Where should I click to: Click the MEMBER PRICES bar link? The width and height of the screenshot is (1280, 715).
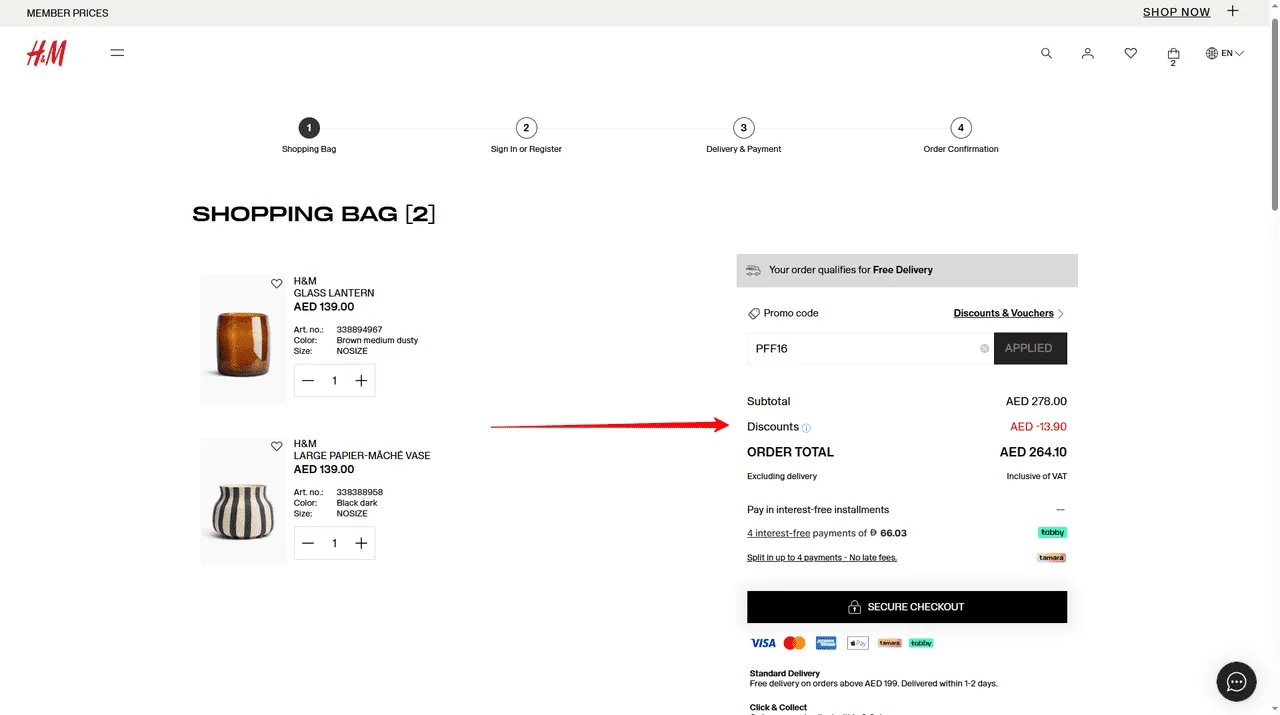click(x=67, y=13)
